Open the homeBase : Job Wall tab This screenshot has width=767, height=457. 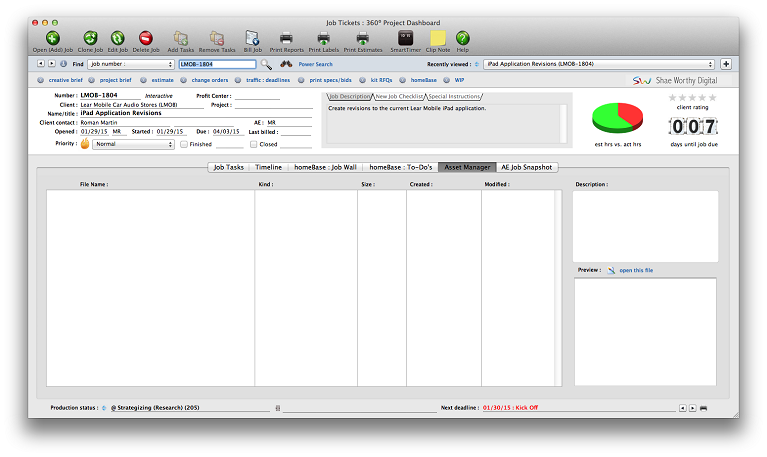325,167
